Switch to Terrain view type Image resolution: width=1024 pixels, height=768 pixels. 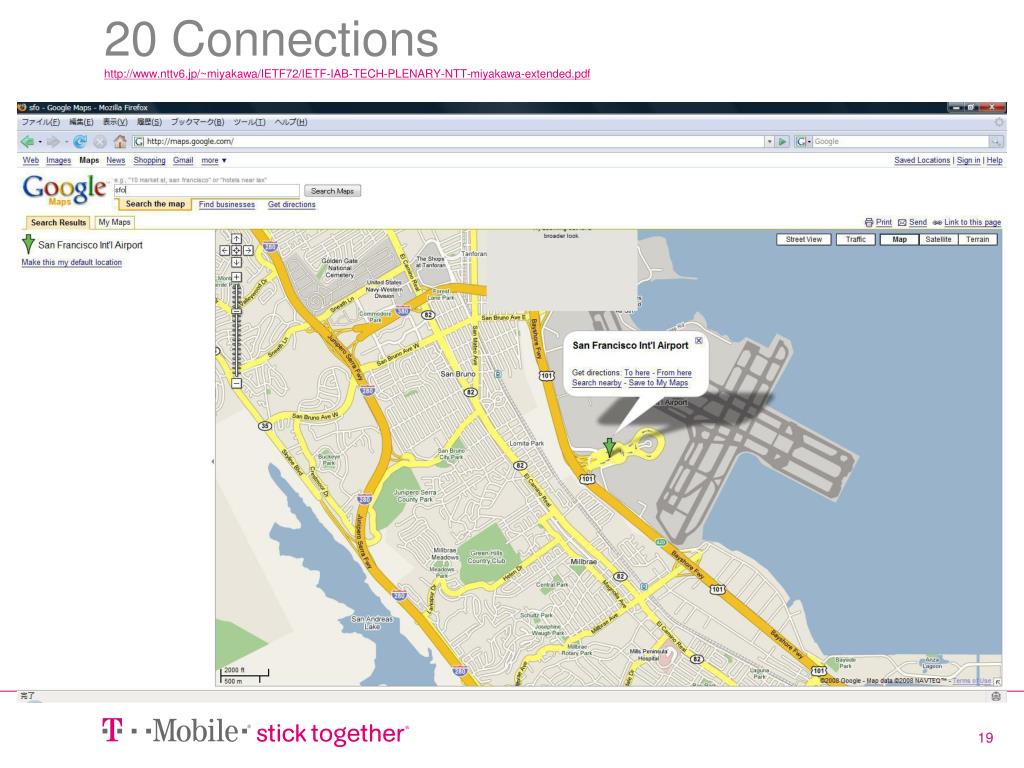coord(978,240)
